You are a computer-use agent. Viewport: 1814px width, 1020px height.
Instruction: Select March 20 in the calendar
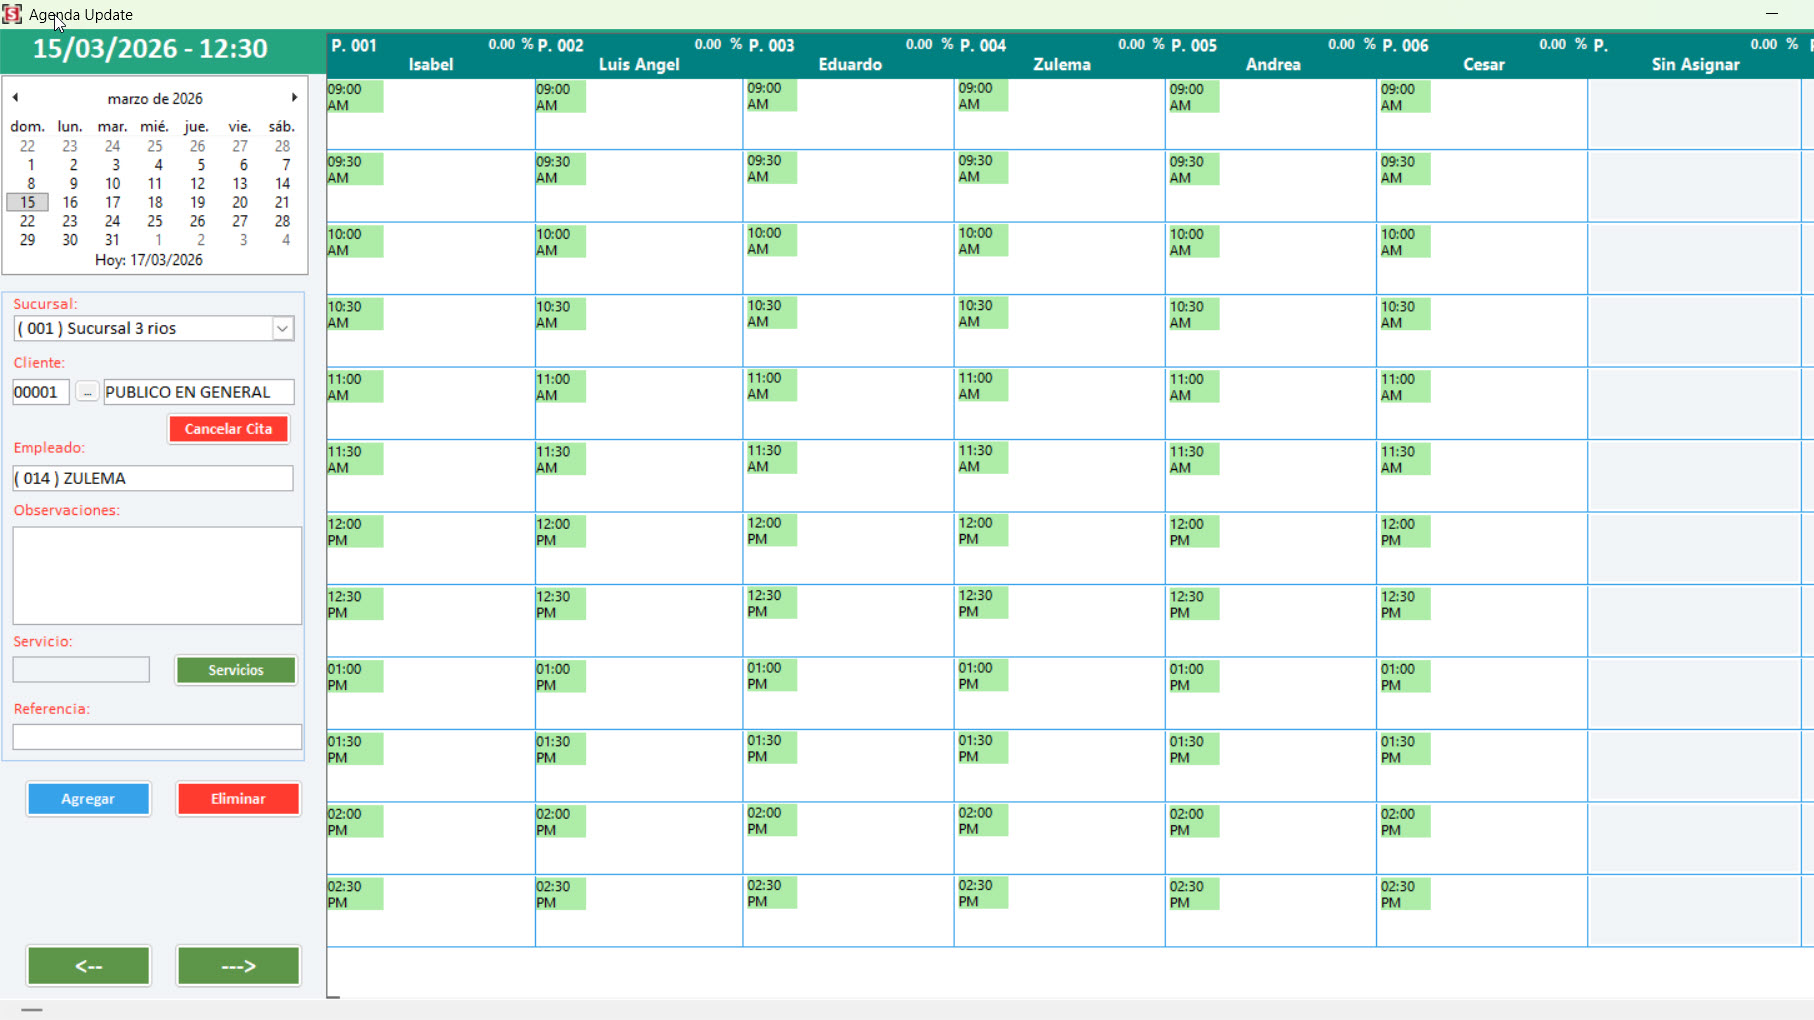pyautogui.click(x=240, y=202)
